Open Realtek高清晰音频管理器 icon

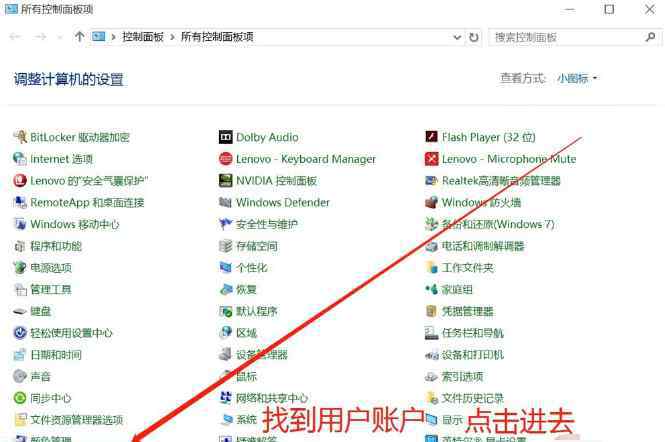(x=432, y=181)
